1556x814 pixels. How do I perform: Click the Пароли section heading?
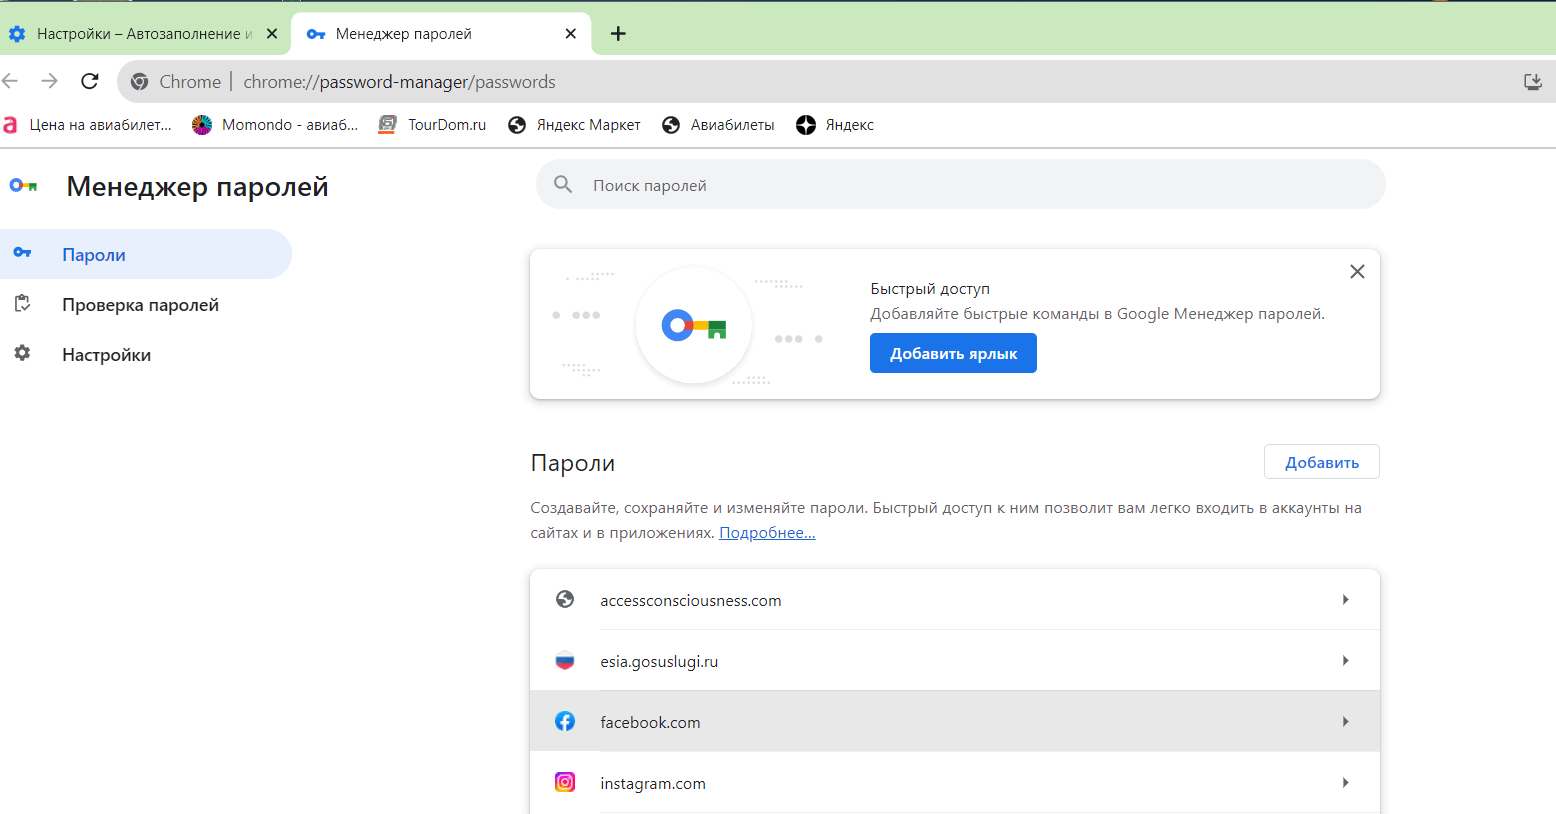pyautogui.click(x=573, y=463)
